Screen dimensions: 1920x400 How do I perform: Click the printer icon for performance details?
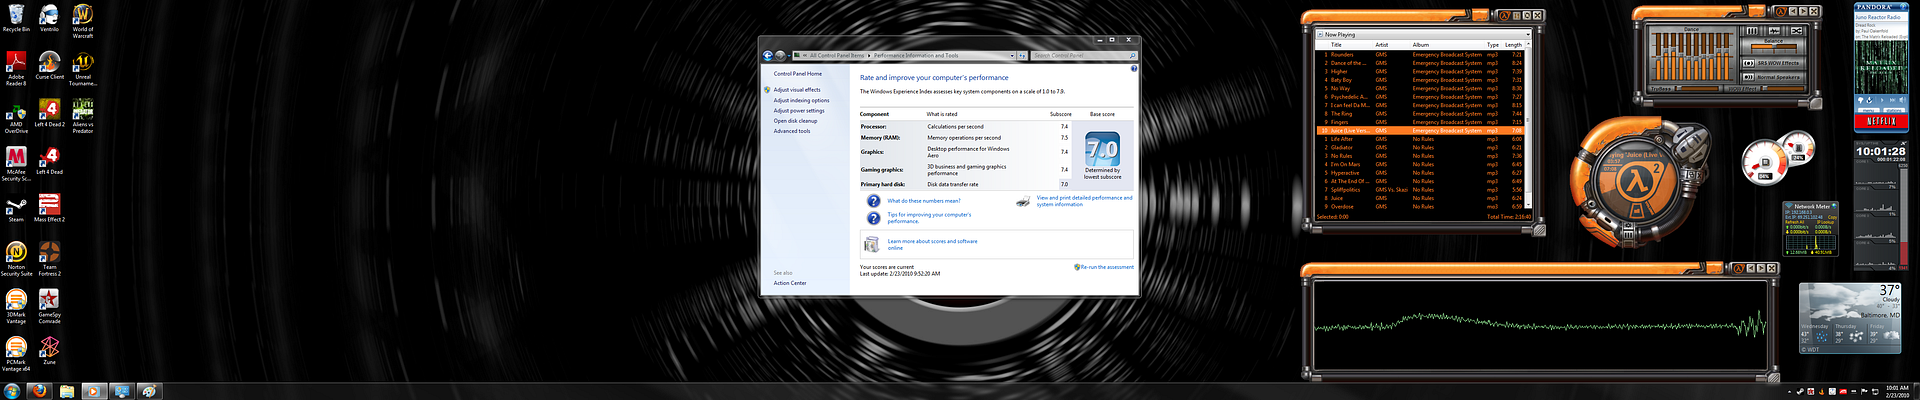pyautogui.click(x=1023, y=201)
